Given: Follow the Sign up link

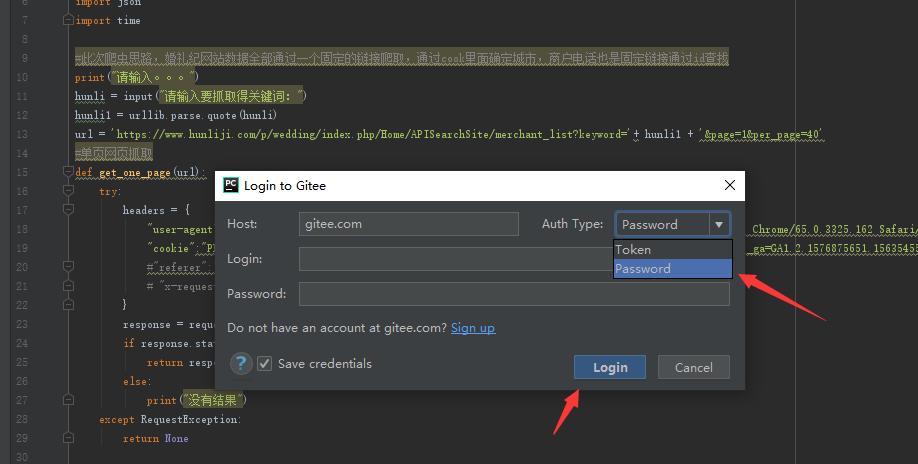Looking at the screenshot, I should tap(473, 328).
